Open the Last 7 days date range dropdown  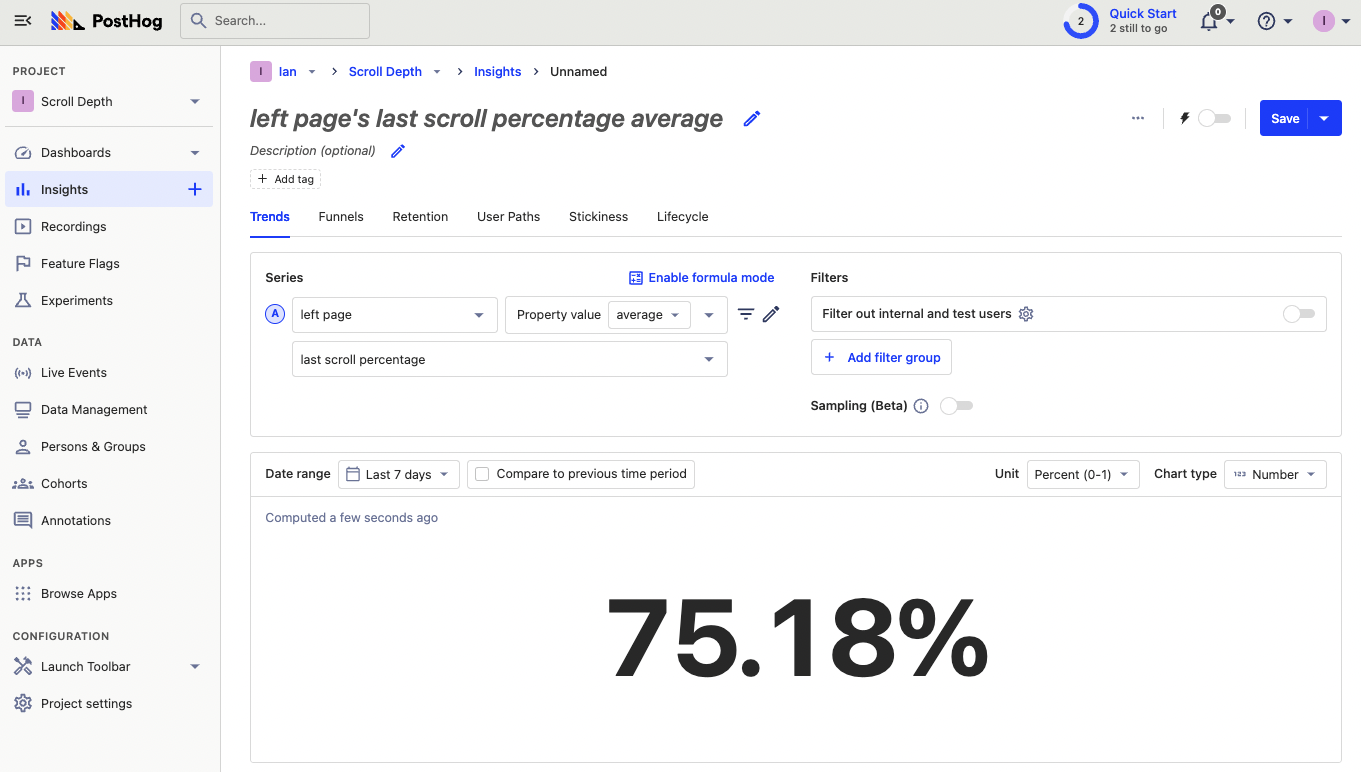click(399, 474)
